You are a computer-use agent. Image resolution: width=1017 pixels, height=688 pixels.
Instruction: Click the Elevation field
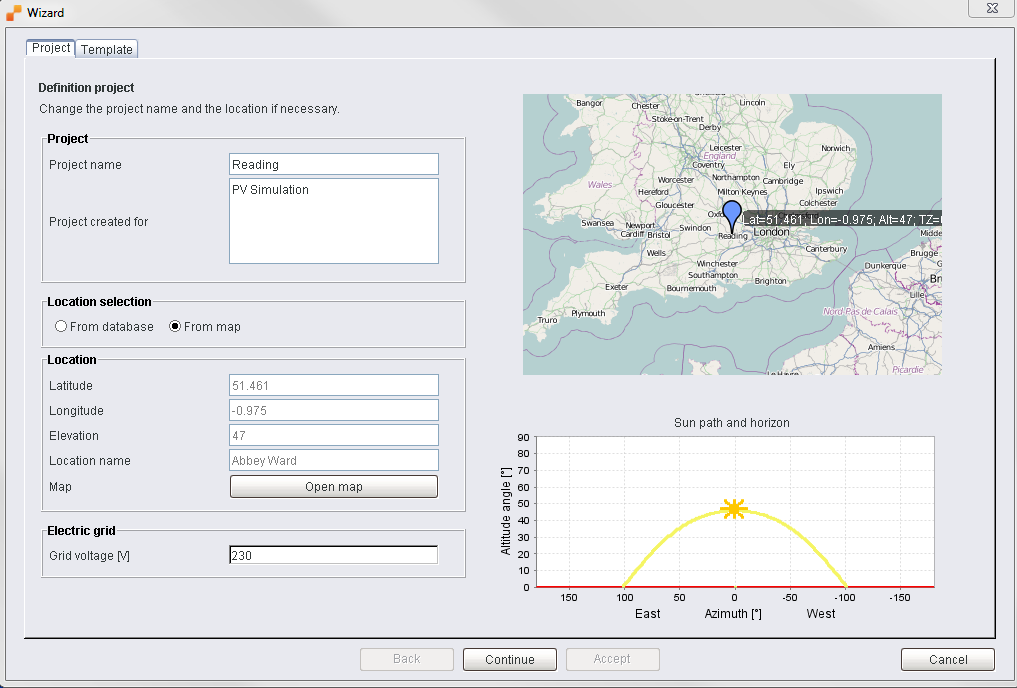(333, 436)
